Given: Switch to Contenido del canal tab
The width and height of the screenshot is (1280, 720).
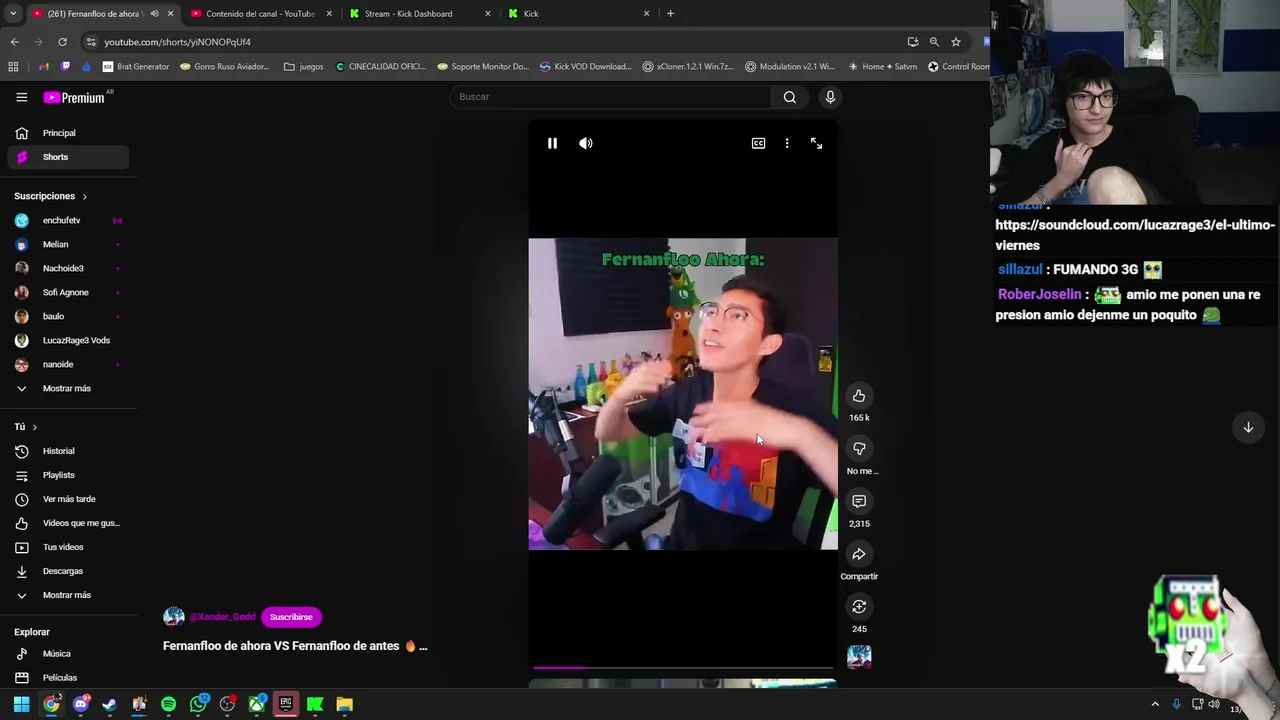Looking at the screenshot, I should pyautogui.click(x=260, y=14).
